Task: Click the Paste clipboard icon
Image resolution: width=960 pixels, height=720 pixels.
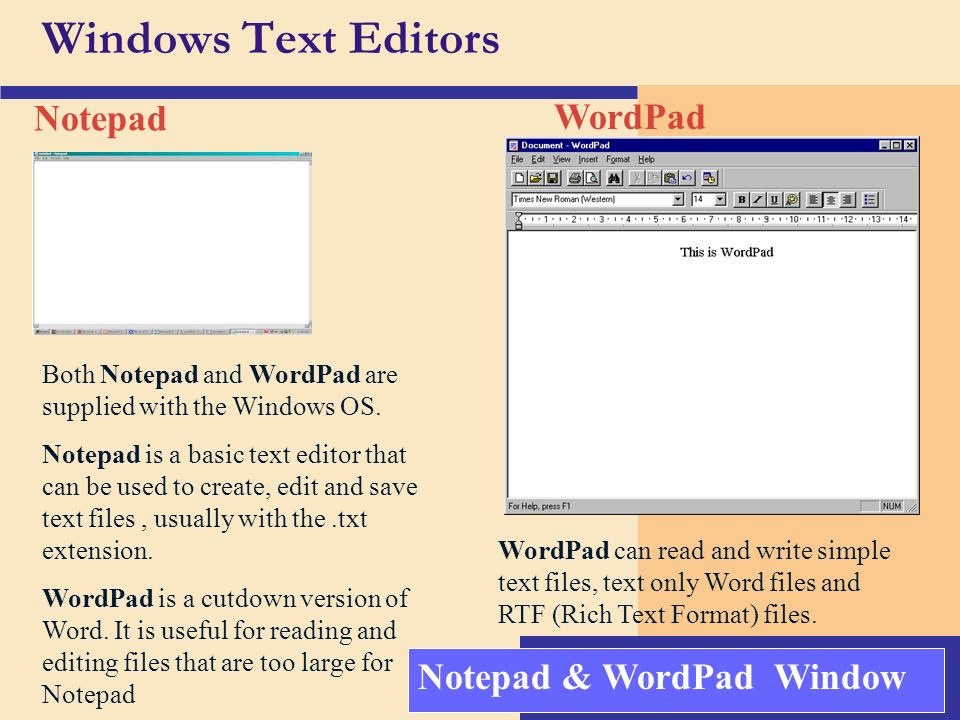Action: [670, 178]
